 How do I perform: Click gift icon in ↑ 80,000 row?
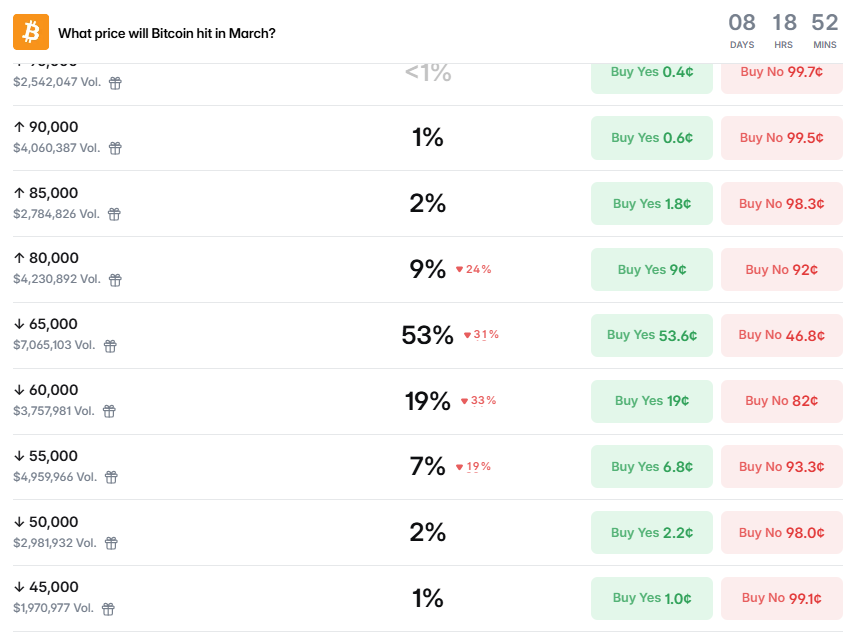[115, 280]
